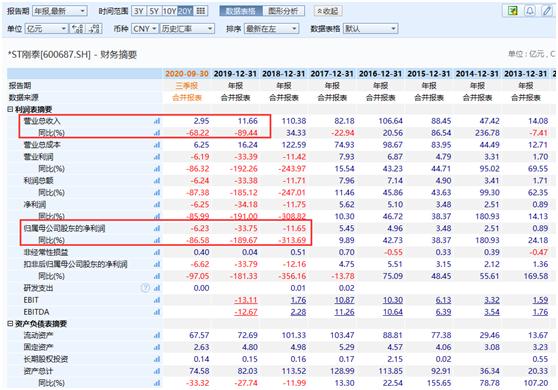
Task: Click the Excel export icon
Action: [512, 11]
